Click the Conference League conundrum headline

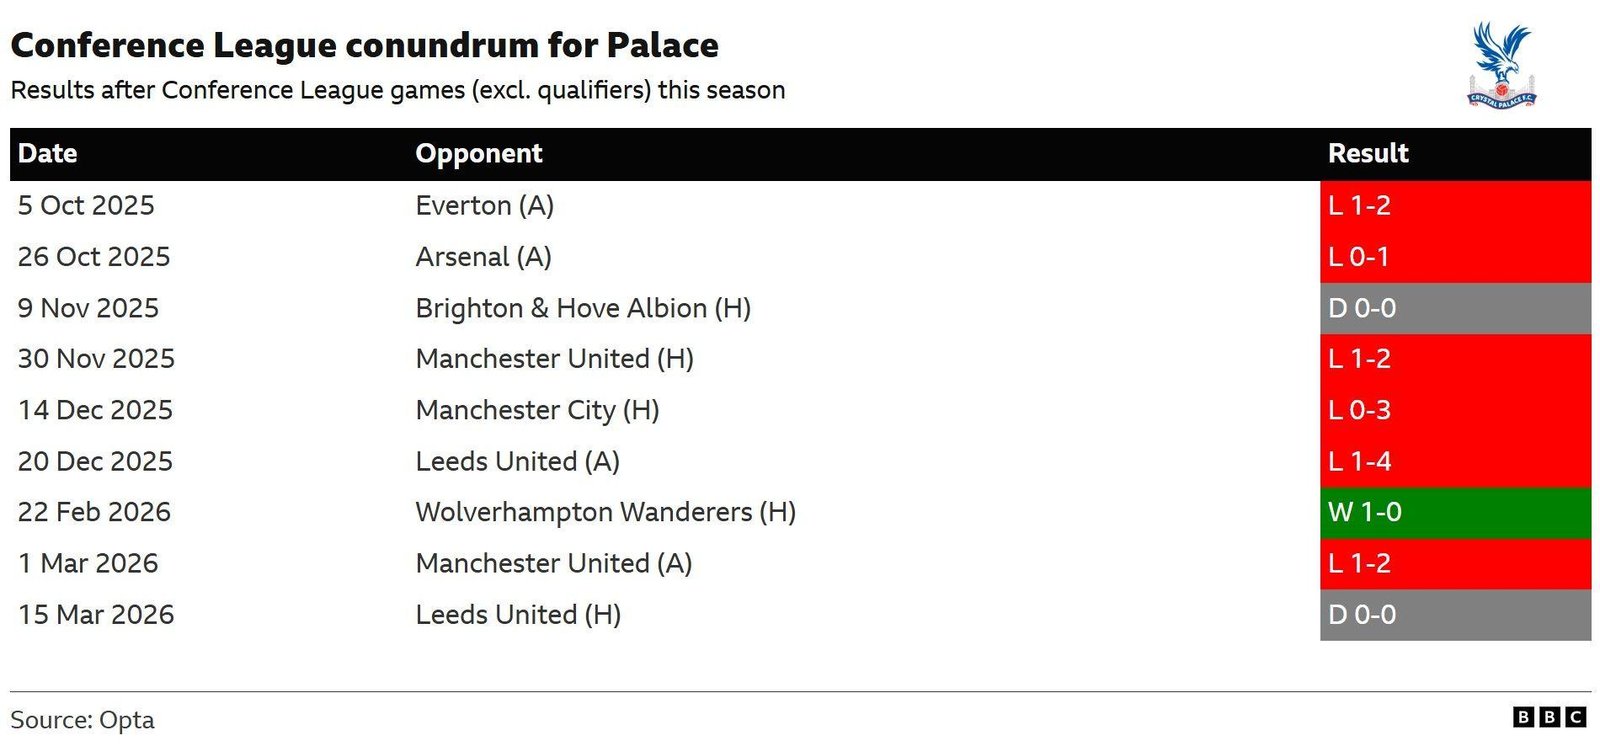pos(364,46)
